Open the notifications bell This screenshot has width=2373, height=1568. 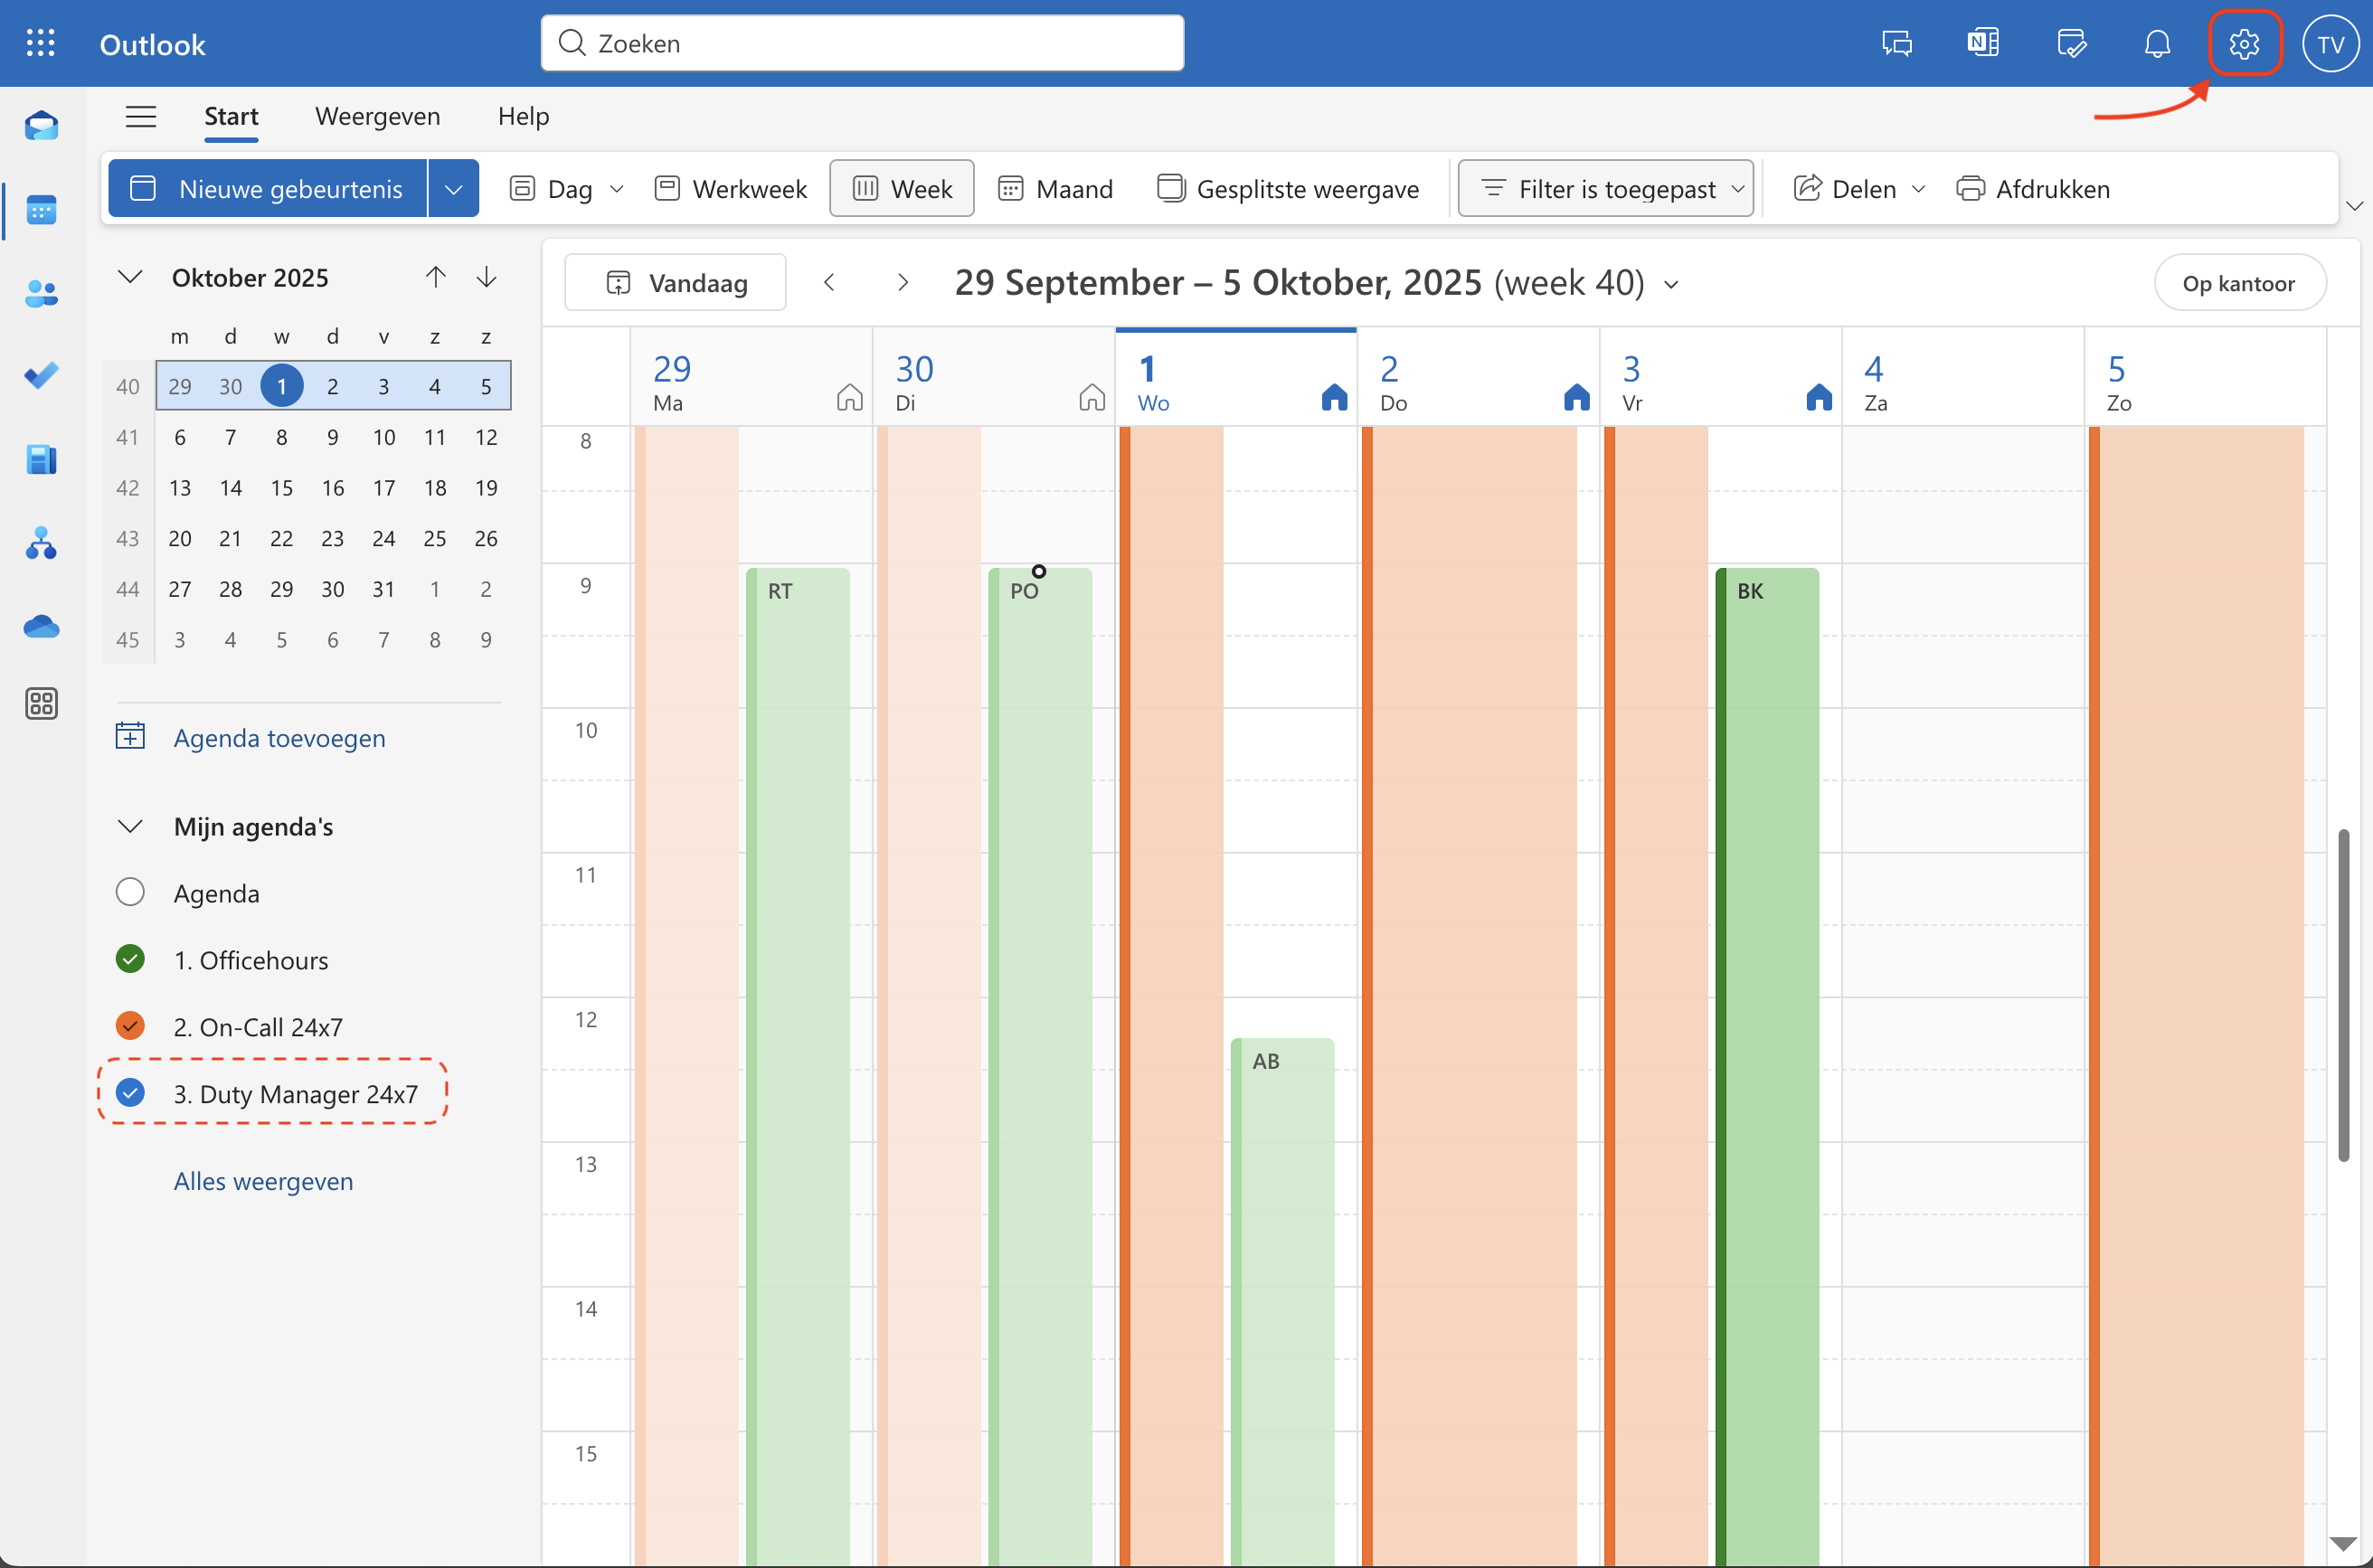tap(2157, 44)
